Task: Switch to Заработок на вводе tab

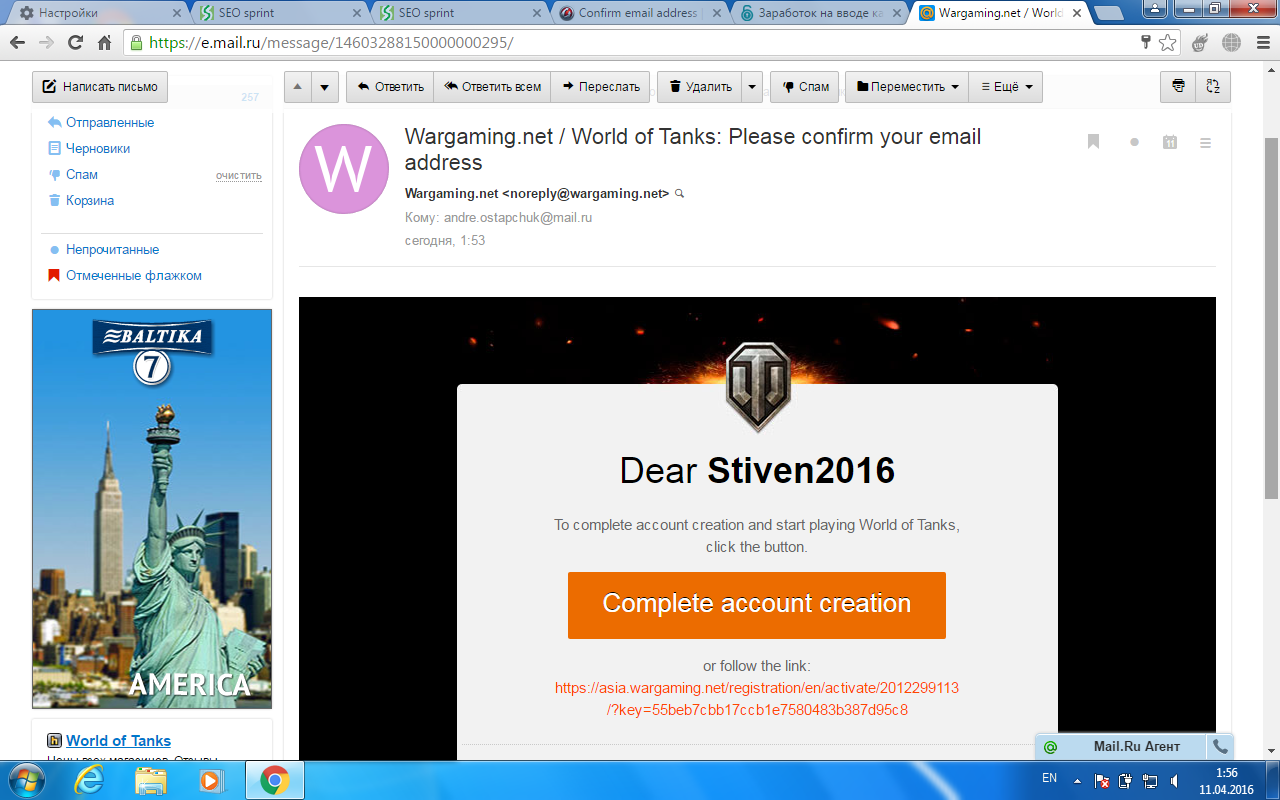Action: (817, 13)
